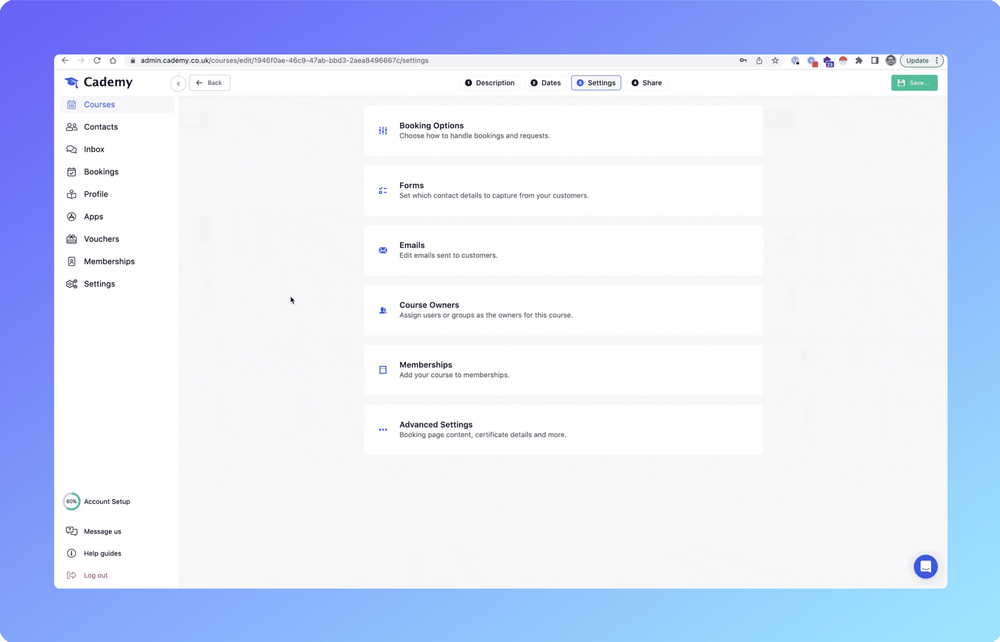This screenshot has height=642, width=1000.
Task: Bookmark page with star icon
Action: pyautogui.click(x=775, y=61)
